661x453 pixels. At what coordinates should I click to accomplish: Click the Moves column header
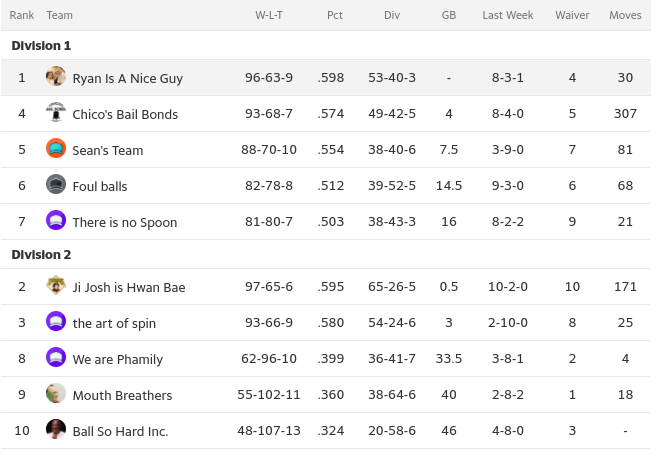pyautogui.click(x=625, y=15)
